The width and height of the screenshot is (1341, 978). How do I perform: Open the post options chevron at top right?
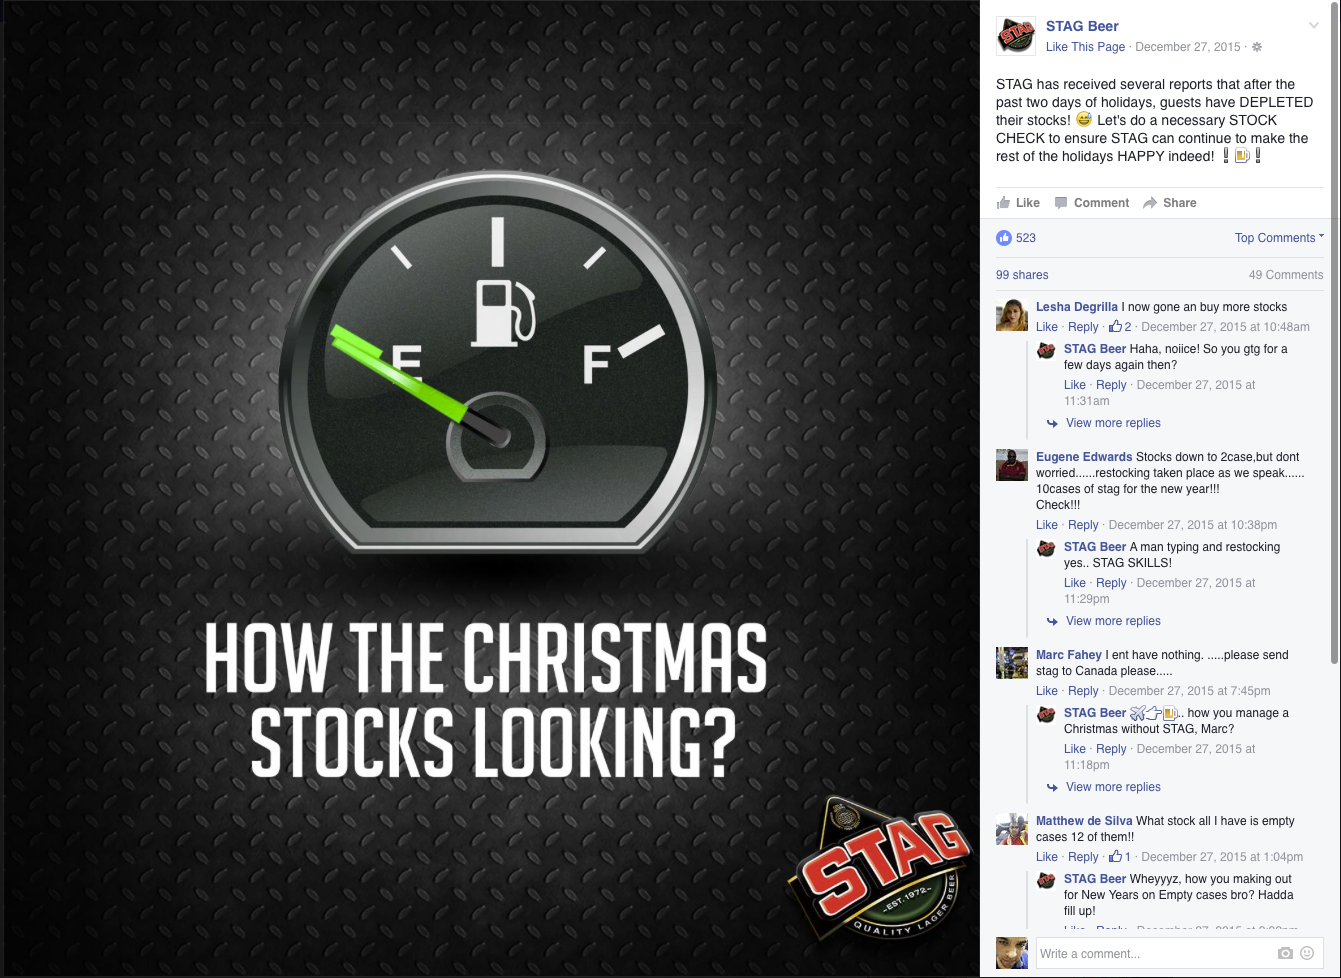[x=1314, y=26]
